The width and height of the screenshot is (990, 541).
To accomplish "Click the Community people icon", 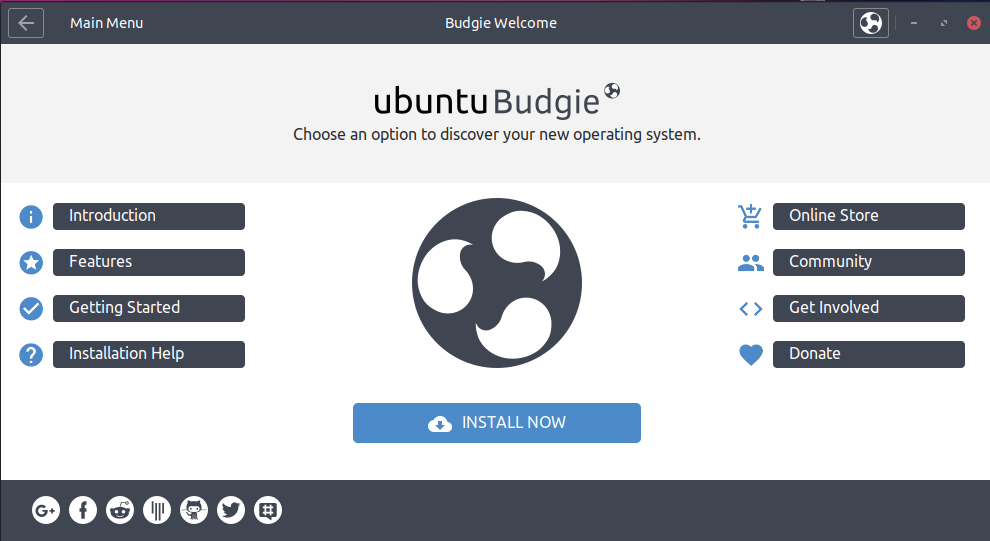I will pos(750,263).
